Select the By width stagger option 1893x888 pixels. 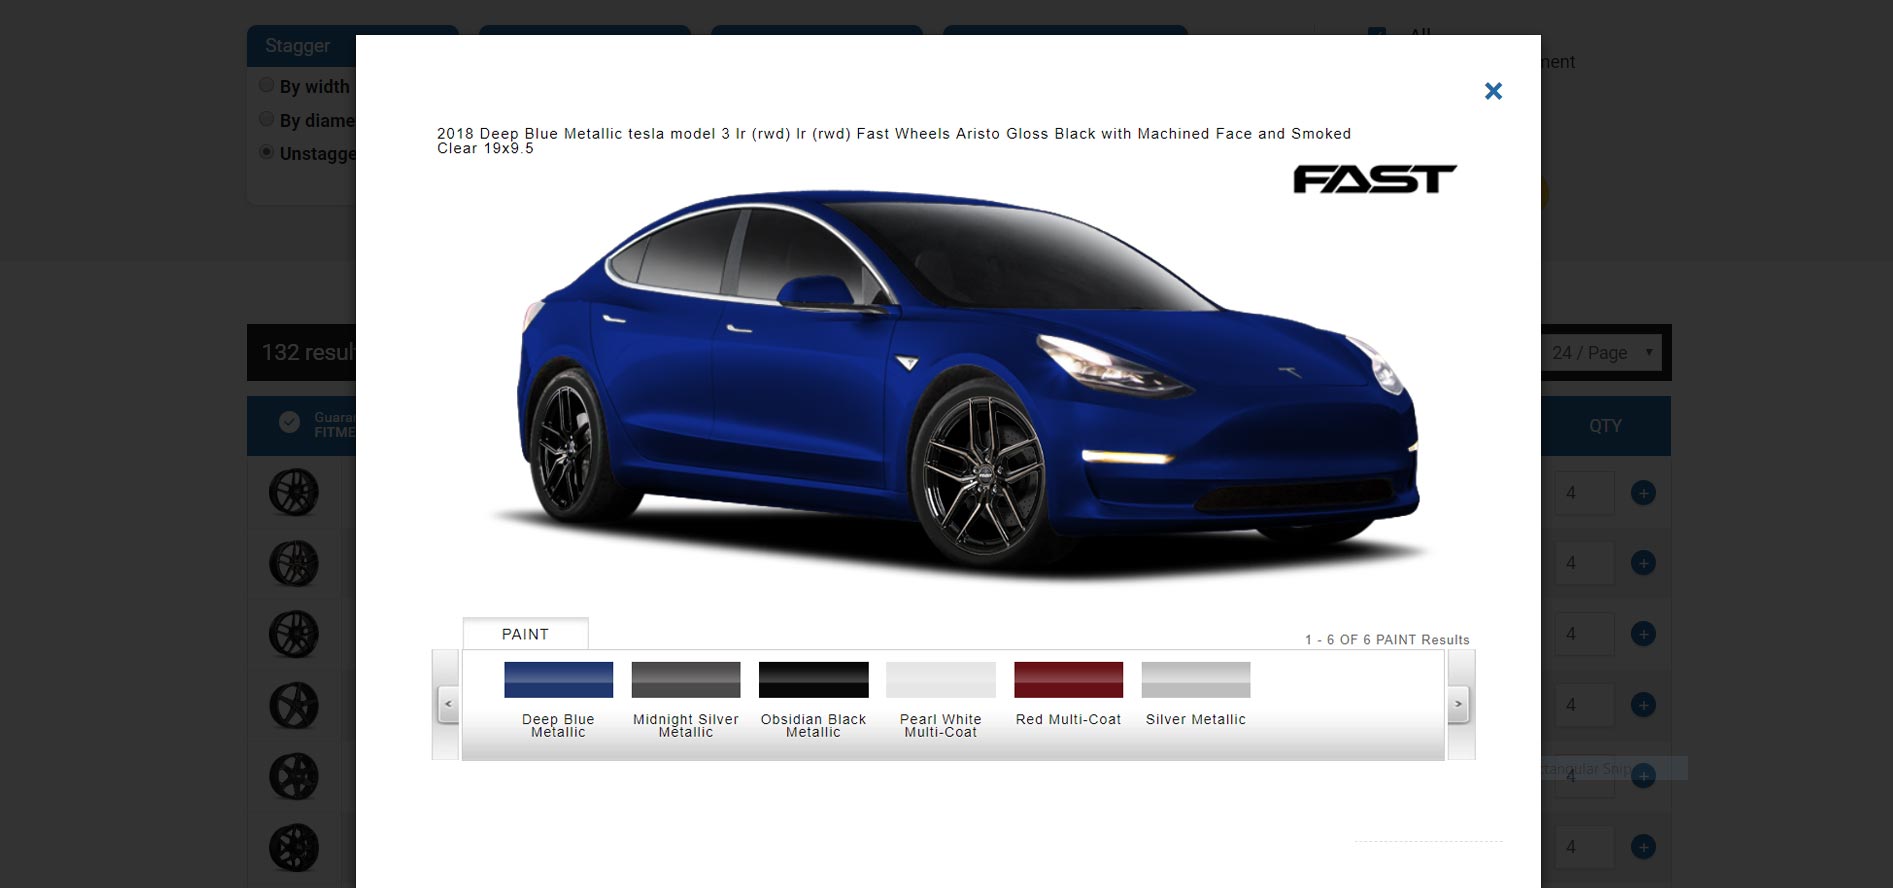tap(267, 86)
